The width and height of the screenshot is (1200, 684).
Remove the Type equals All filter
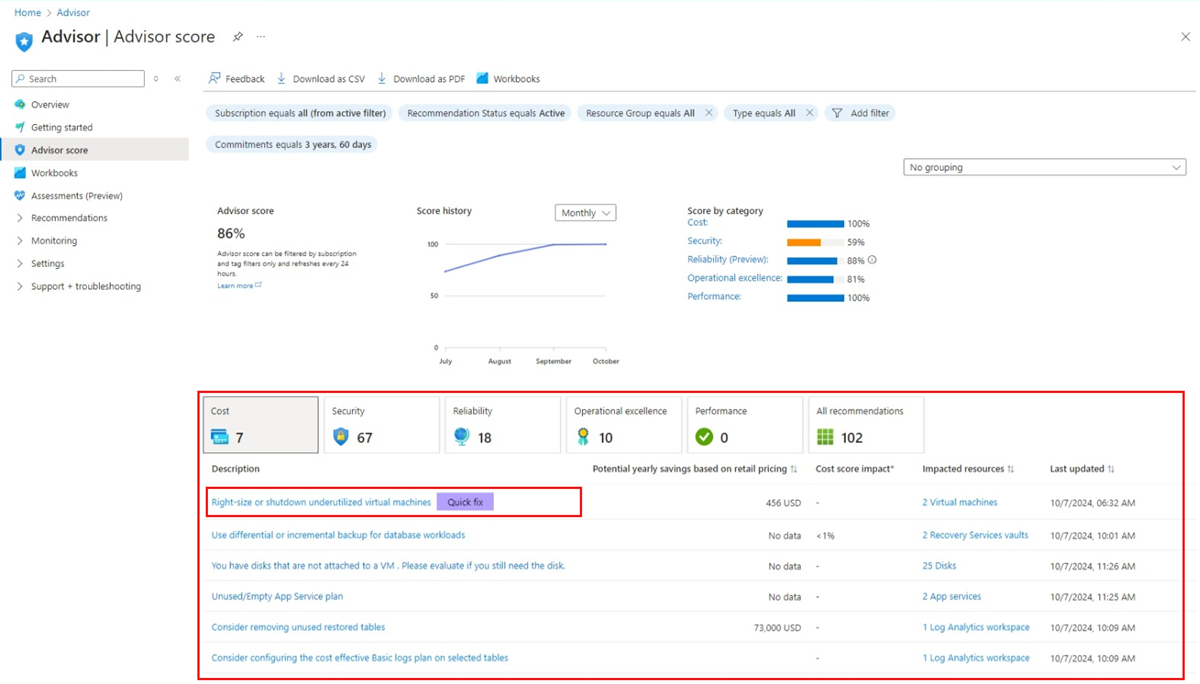tap(809, 112)
